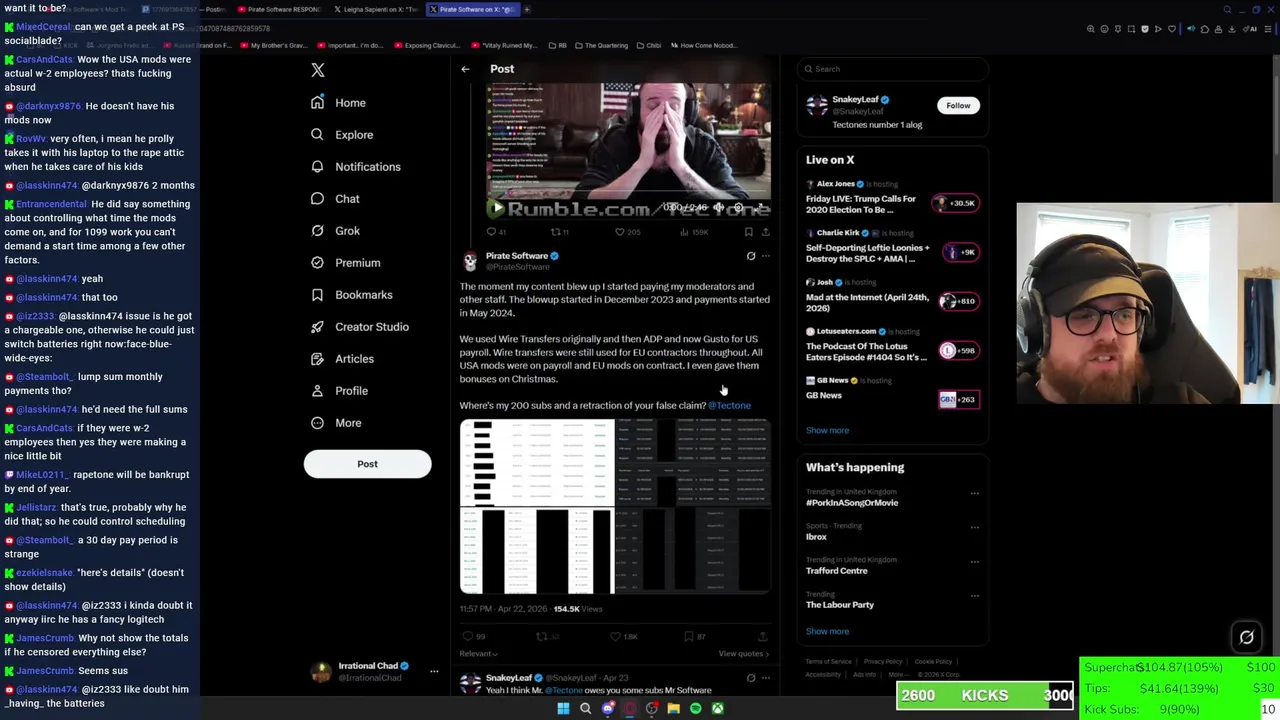
Task: Mute the video volume icon
Action: pos(718,208)
